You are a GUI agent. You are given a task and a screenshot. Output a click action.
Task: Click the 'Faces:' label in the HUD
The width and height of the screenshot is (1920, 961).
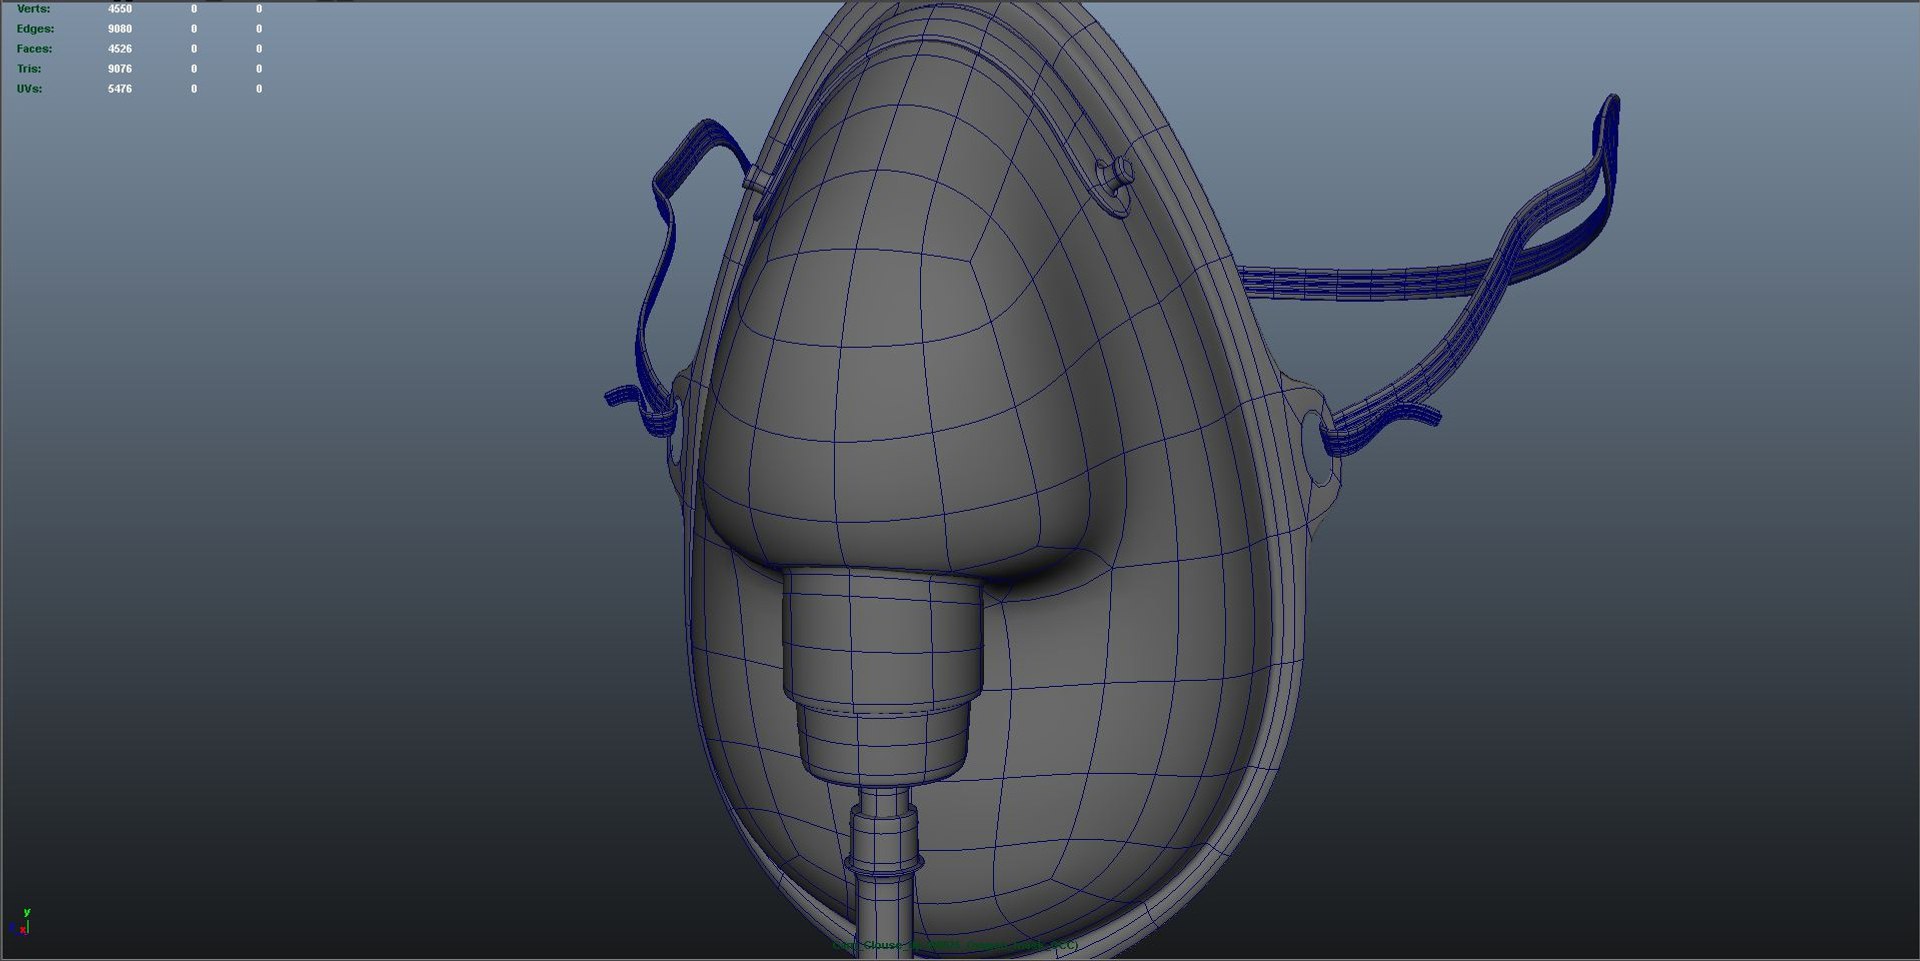click(x=34, y=49)
